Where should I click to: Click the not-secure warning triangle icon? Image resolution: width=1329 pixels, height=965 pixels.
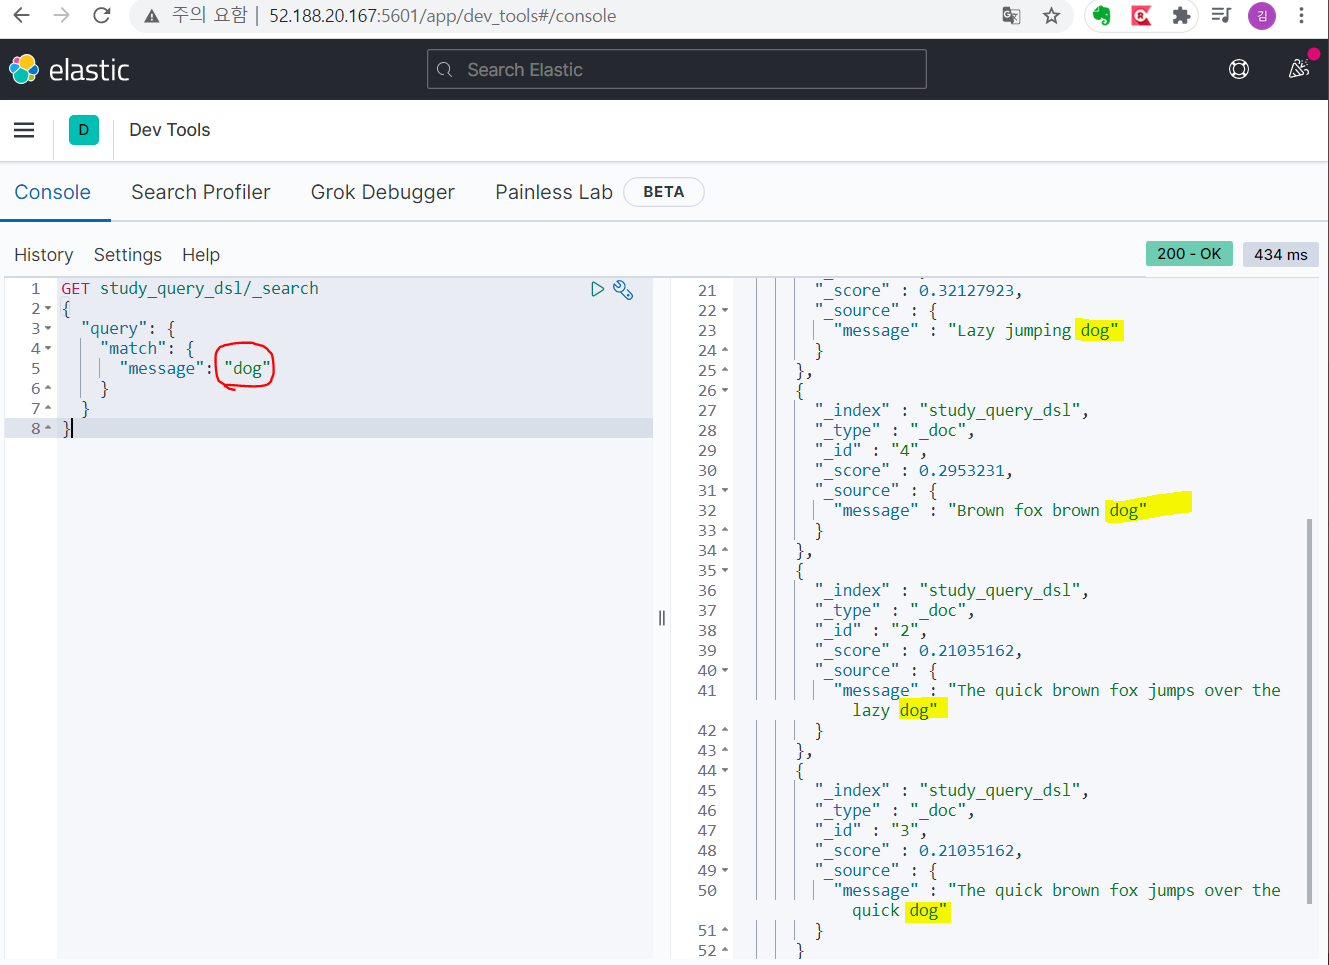(152, 16)
